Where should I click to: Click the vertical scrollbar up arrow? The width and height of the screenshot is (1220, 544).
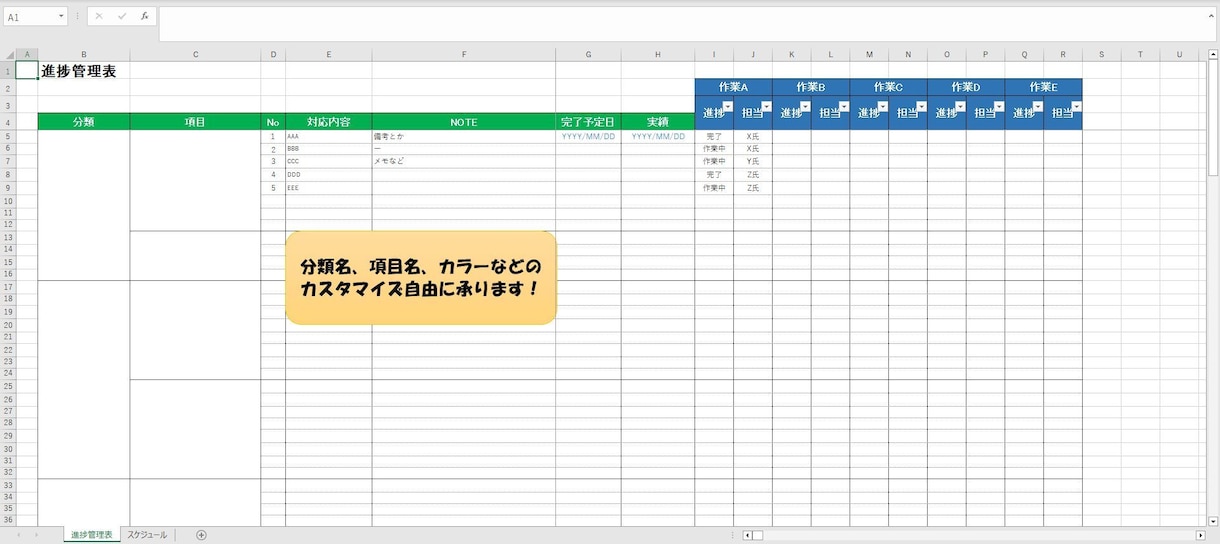click(1214, 54)
